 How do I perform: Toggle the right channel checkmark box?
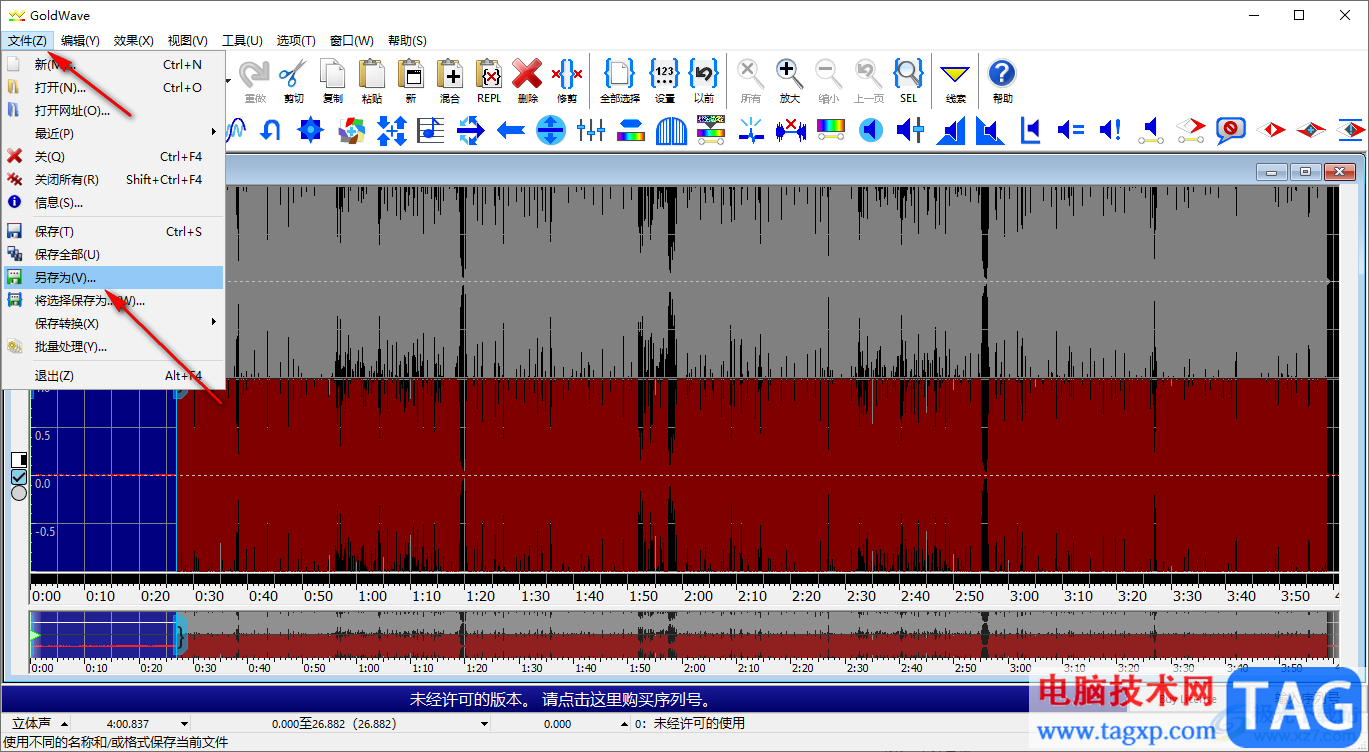click(x=19, y=476)
